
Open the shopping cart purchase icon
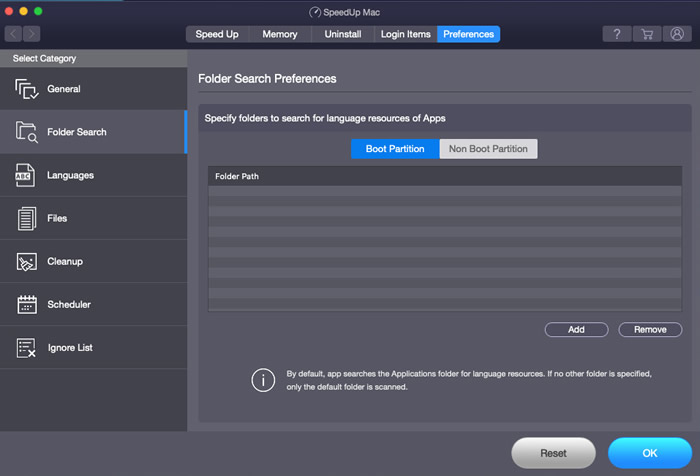pyautogui.click(x=646, y=34)
